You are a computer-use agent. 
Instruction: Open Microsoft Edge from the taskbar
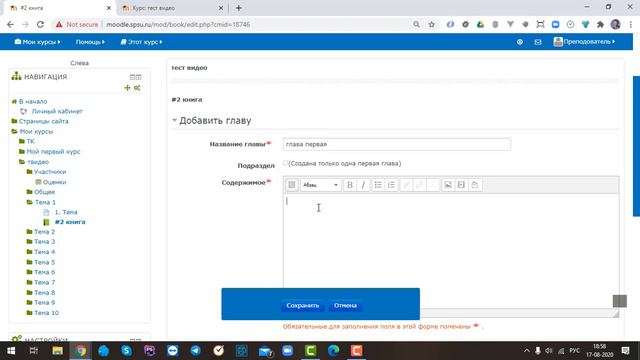pyautogui.click(x=333, y=351)
